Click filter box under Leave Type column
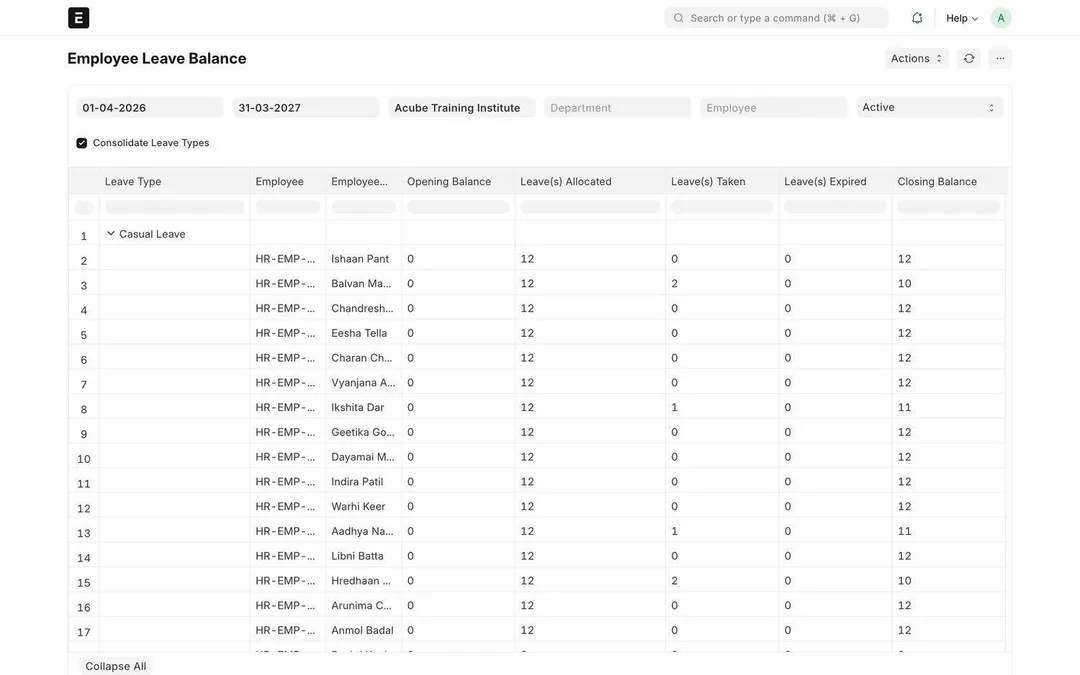Viewport: 1080px width, 675px height. coord(174,207)
